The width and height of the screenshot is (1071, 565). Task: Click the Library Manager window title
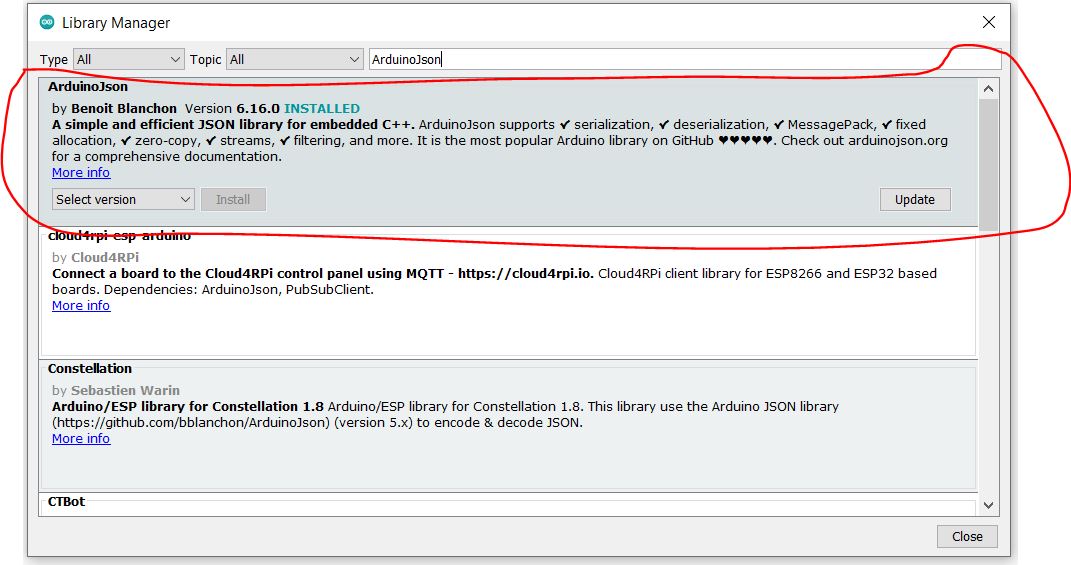click(116, 23)
